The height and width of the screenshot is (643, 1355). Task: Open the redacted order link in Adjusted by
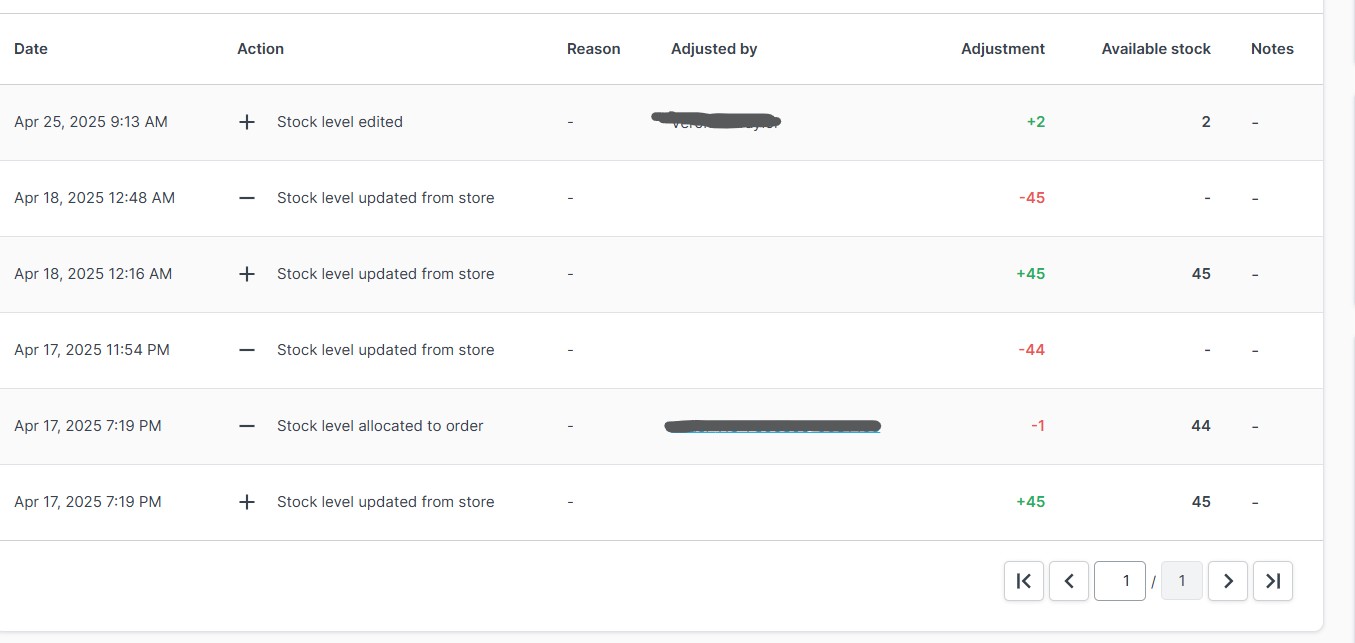(x=772, y=427)
